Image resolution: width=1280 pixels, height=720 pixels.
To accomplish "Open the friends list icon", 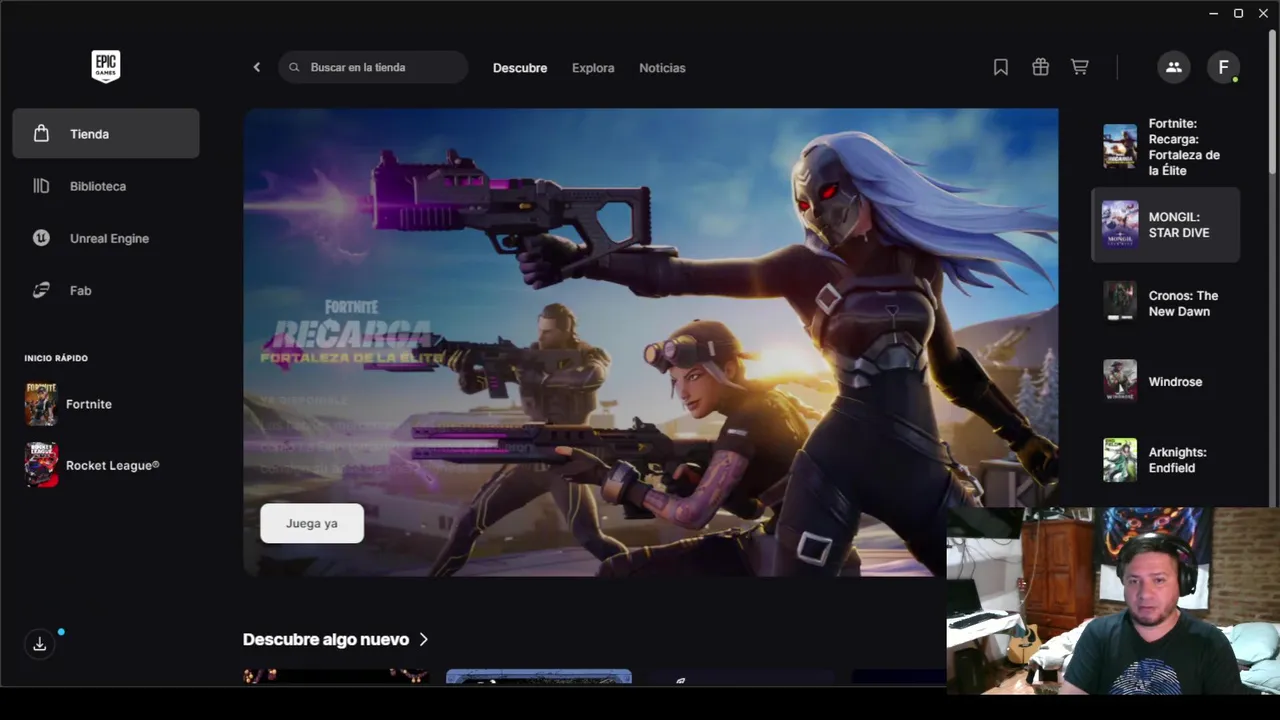I will point(1174,67).
